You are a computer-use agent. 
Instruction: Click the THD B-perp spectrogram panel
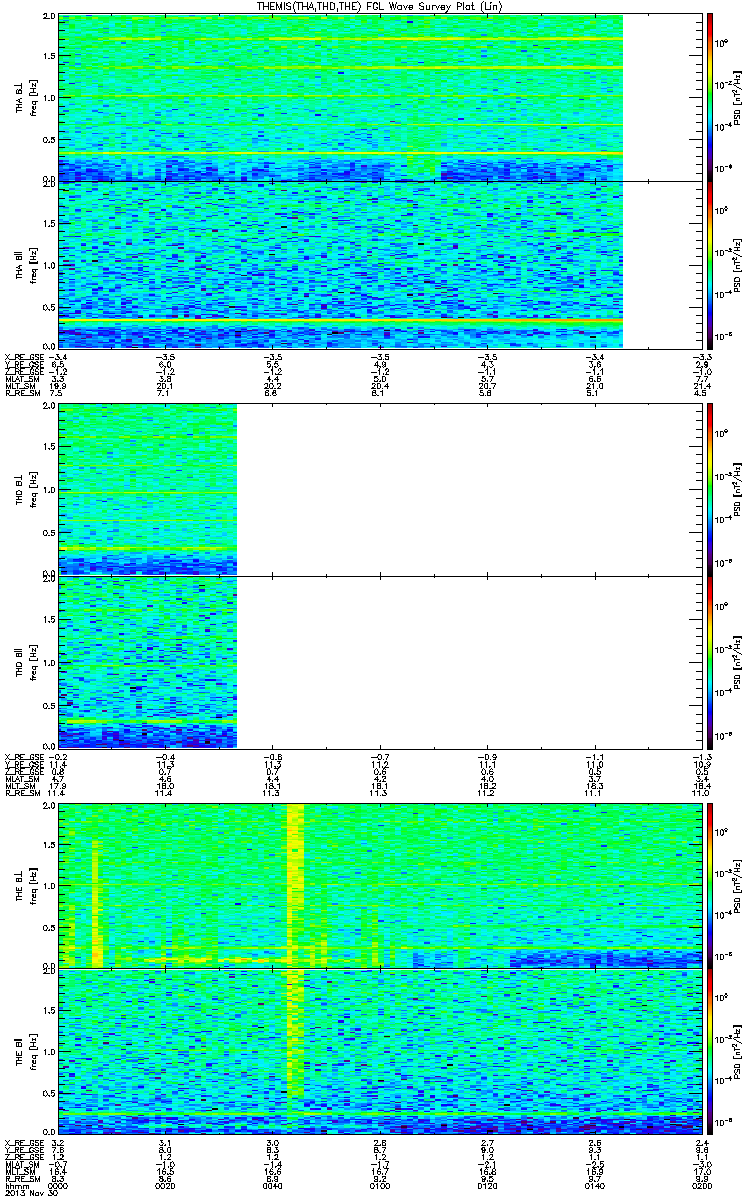tap(378, 490)
